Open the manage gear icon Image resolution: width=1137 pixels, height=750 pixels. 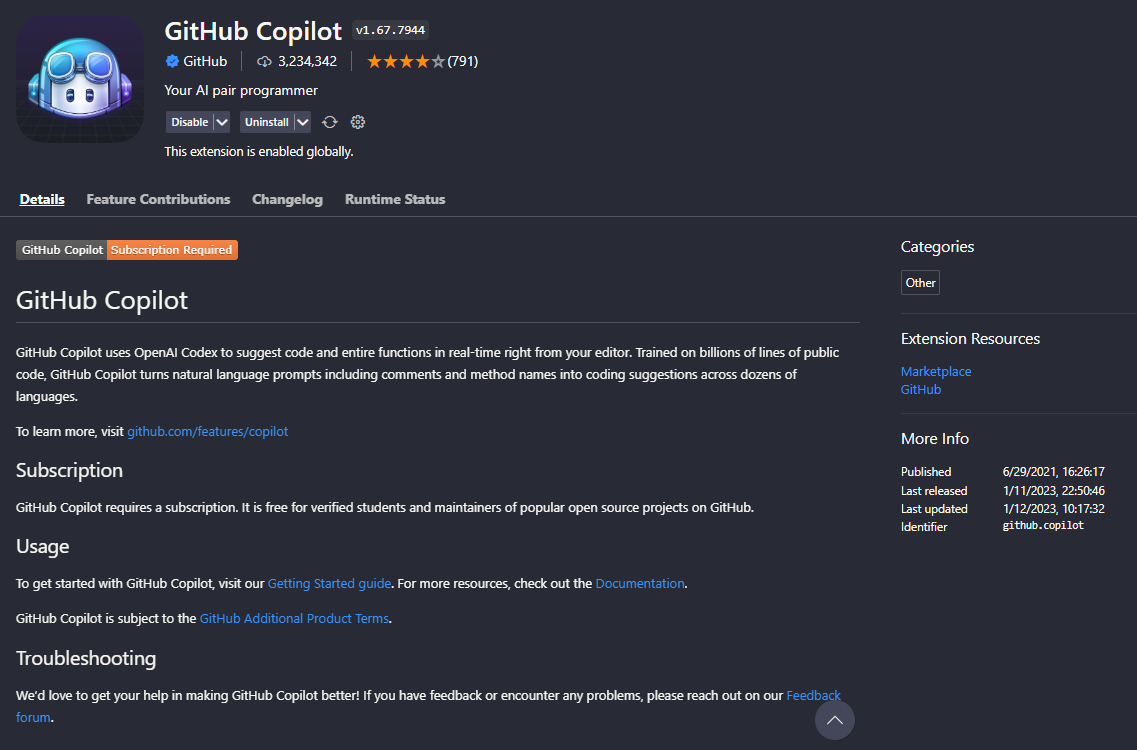(x=358, y=122)
